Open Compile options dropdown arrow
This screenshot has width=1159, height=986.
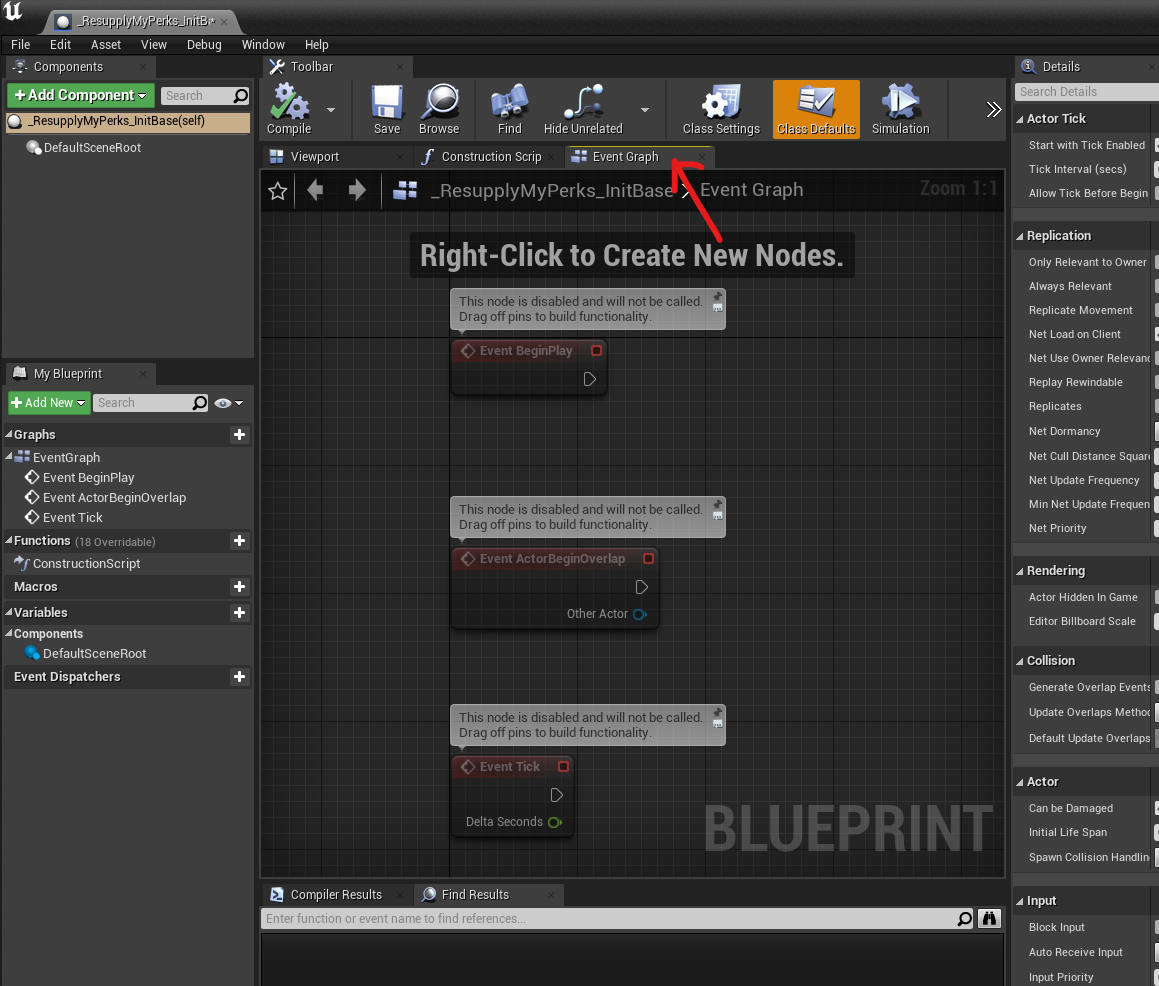click(331, 110)
